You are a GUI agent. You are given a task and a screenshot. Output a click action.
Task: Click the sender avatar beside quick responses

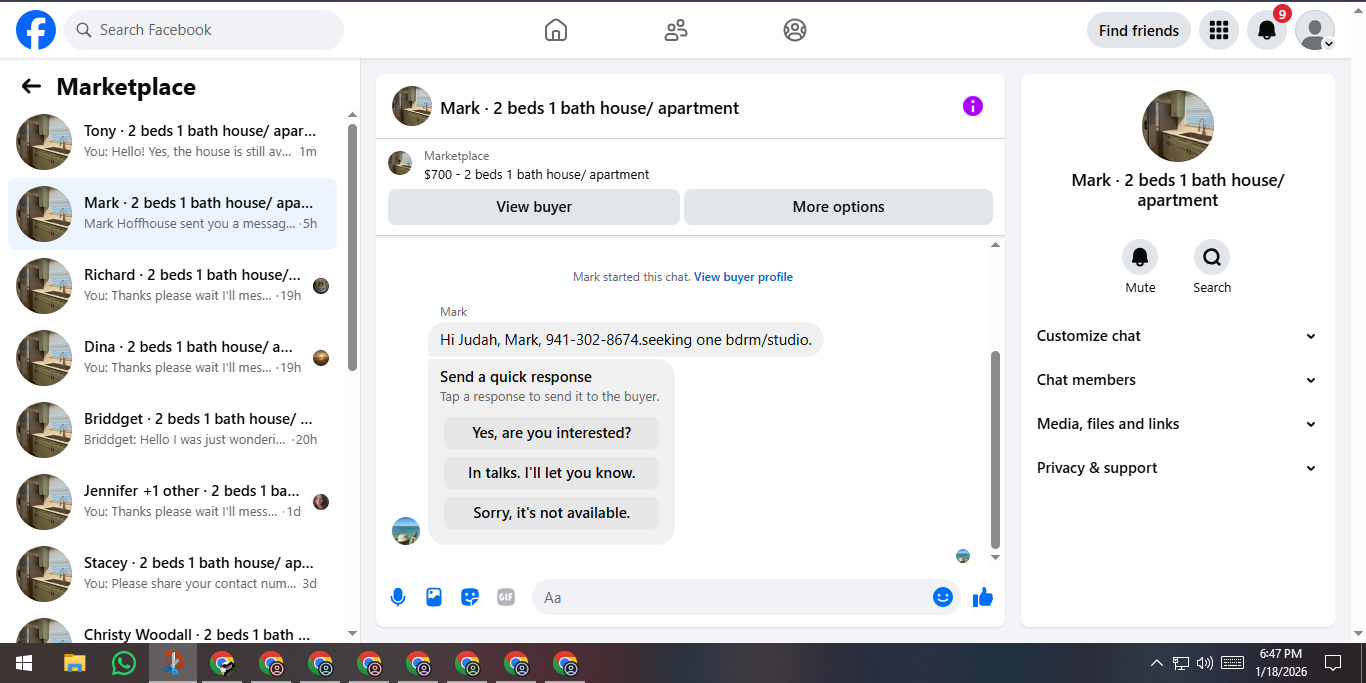pyautogui.click(x=406, y=531)
